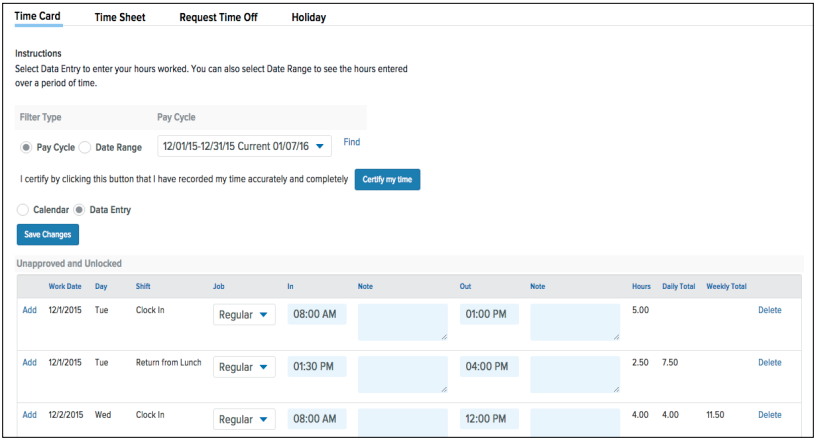Open the Time Card tab
The height and width of the screenshot is (443, 819).
(38, 17)
